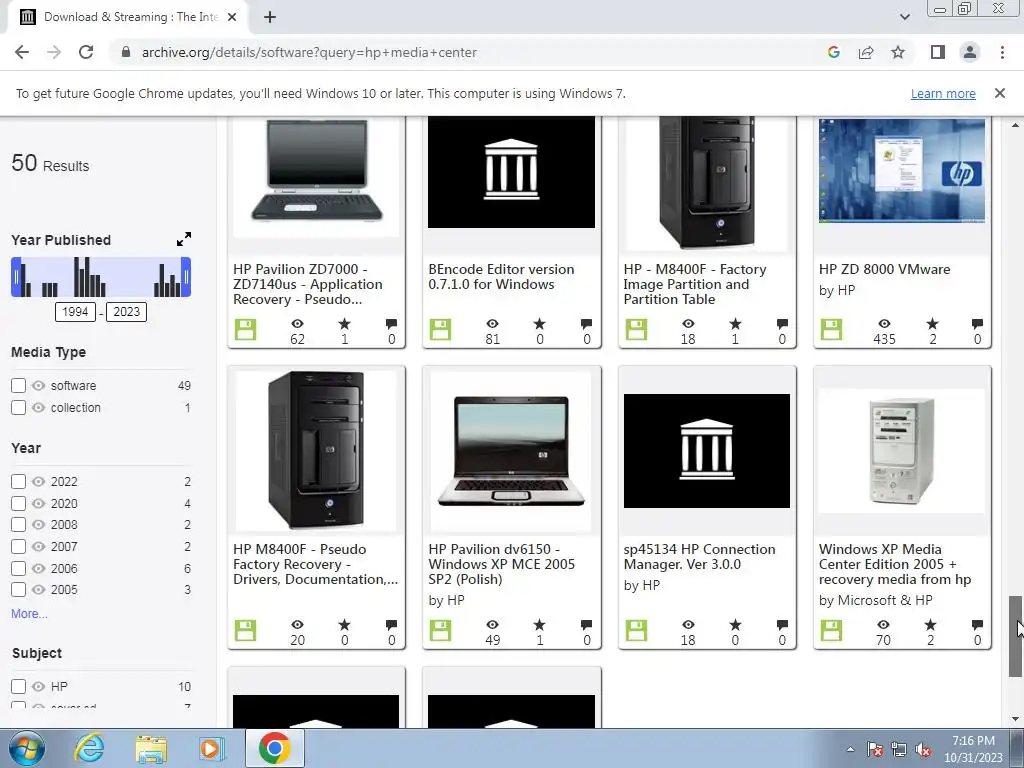Check the 2005 year filter
This screenshot has height=768, width=1024.
click(18, 590)
